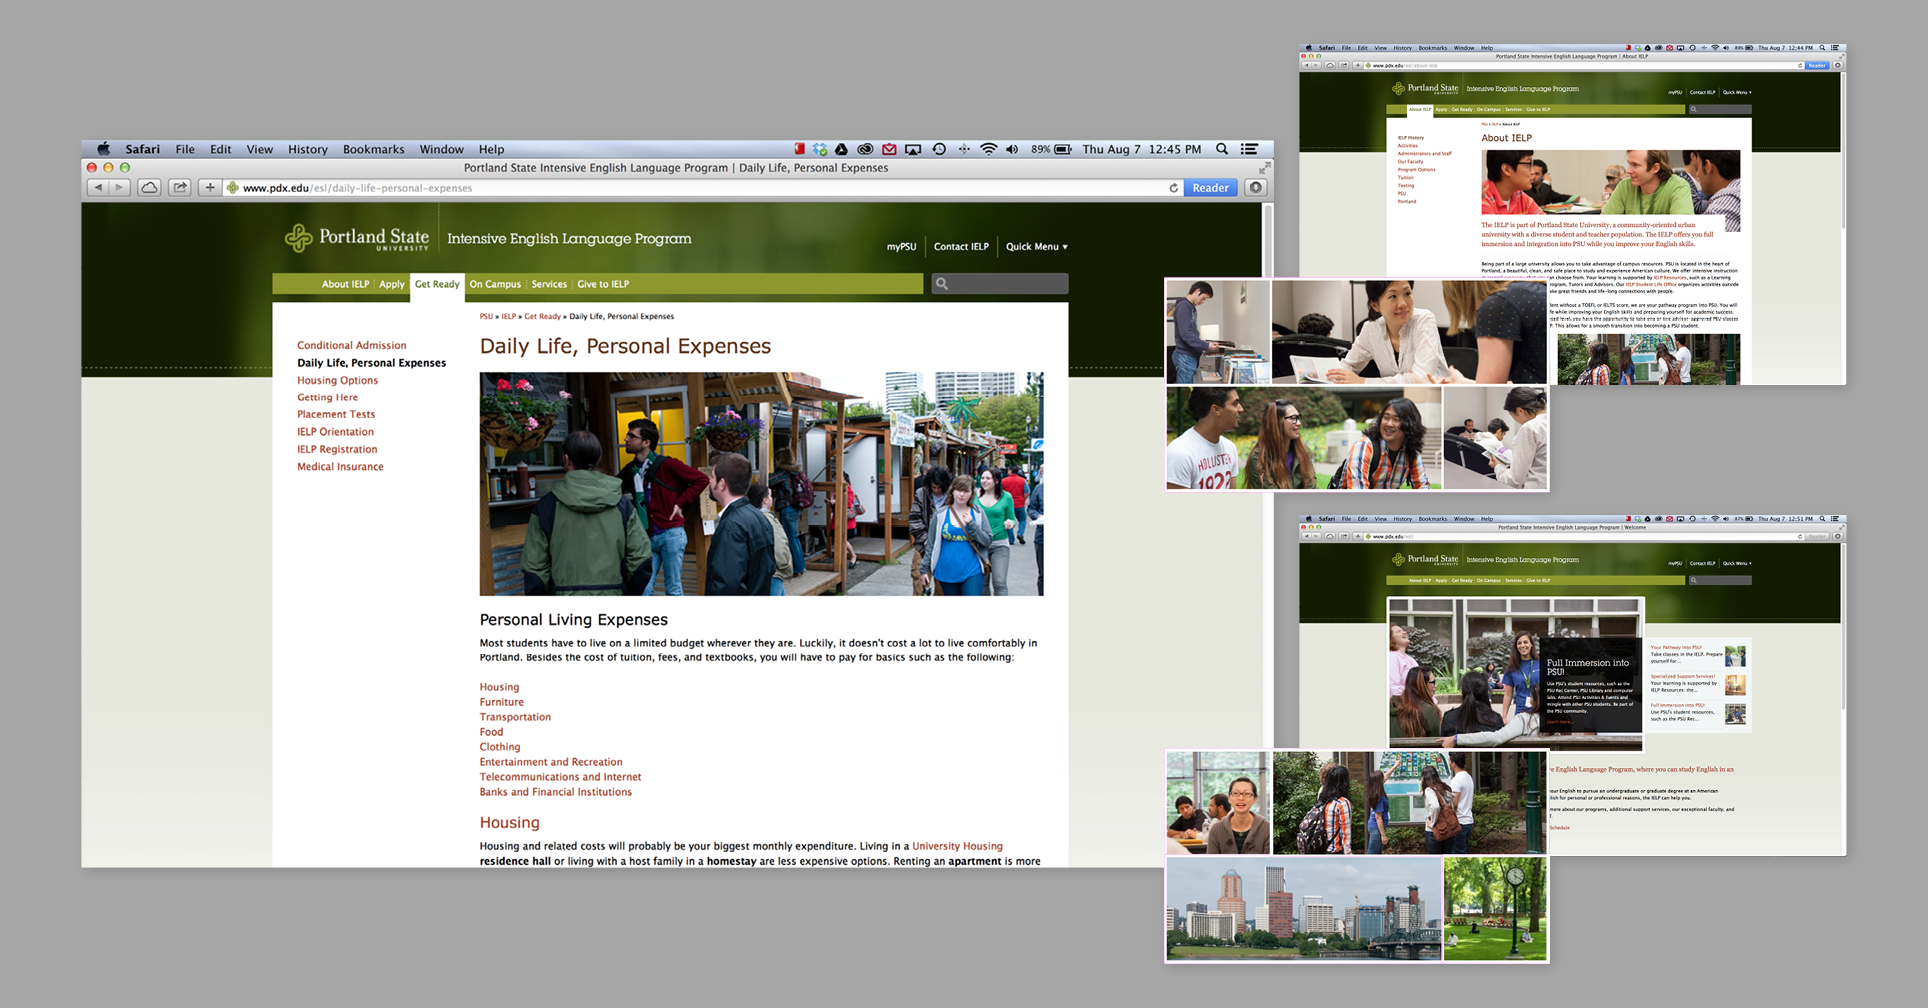Expand the Quick Menu dropdown

1036,247
